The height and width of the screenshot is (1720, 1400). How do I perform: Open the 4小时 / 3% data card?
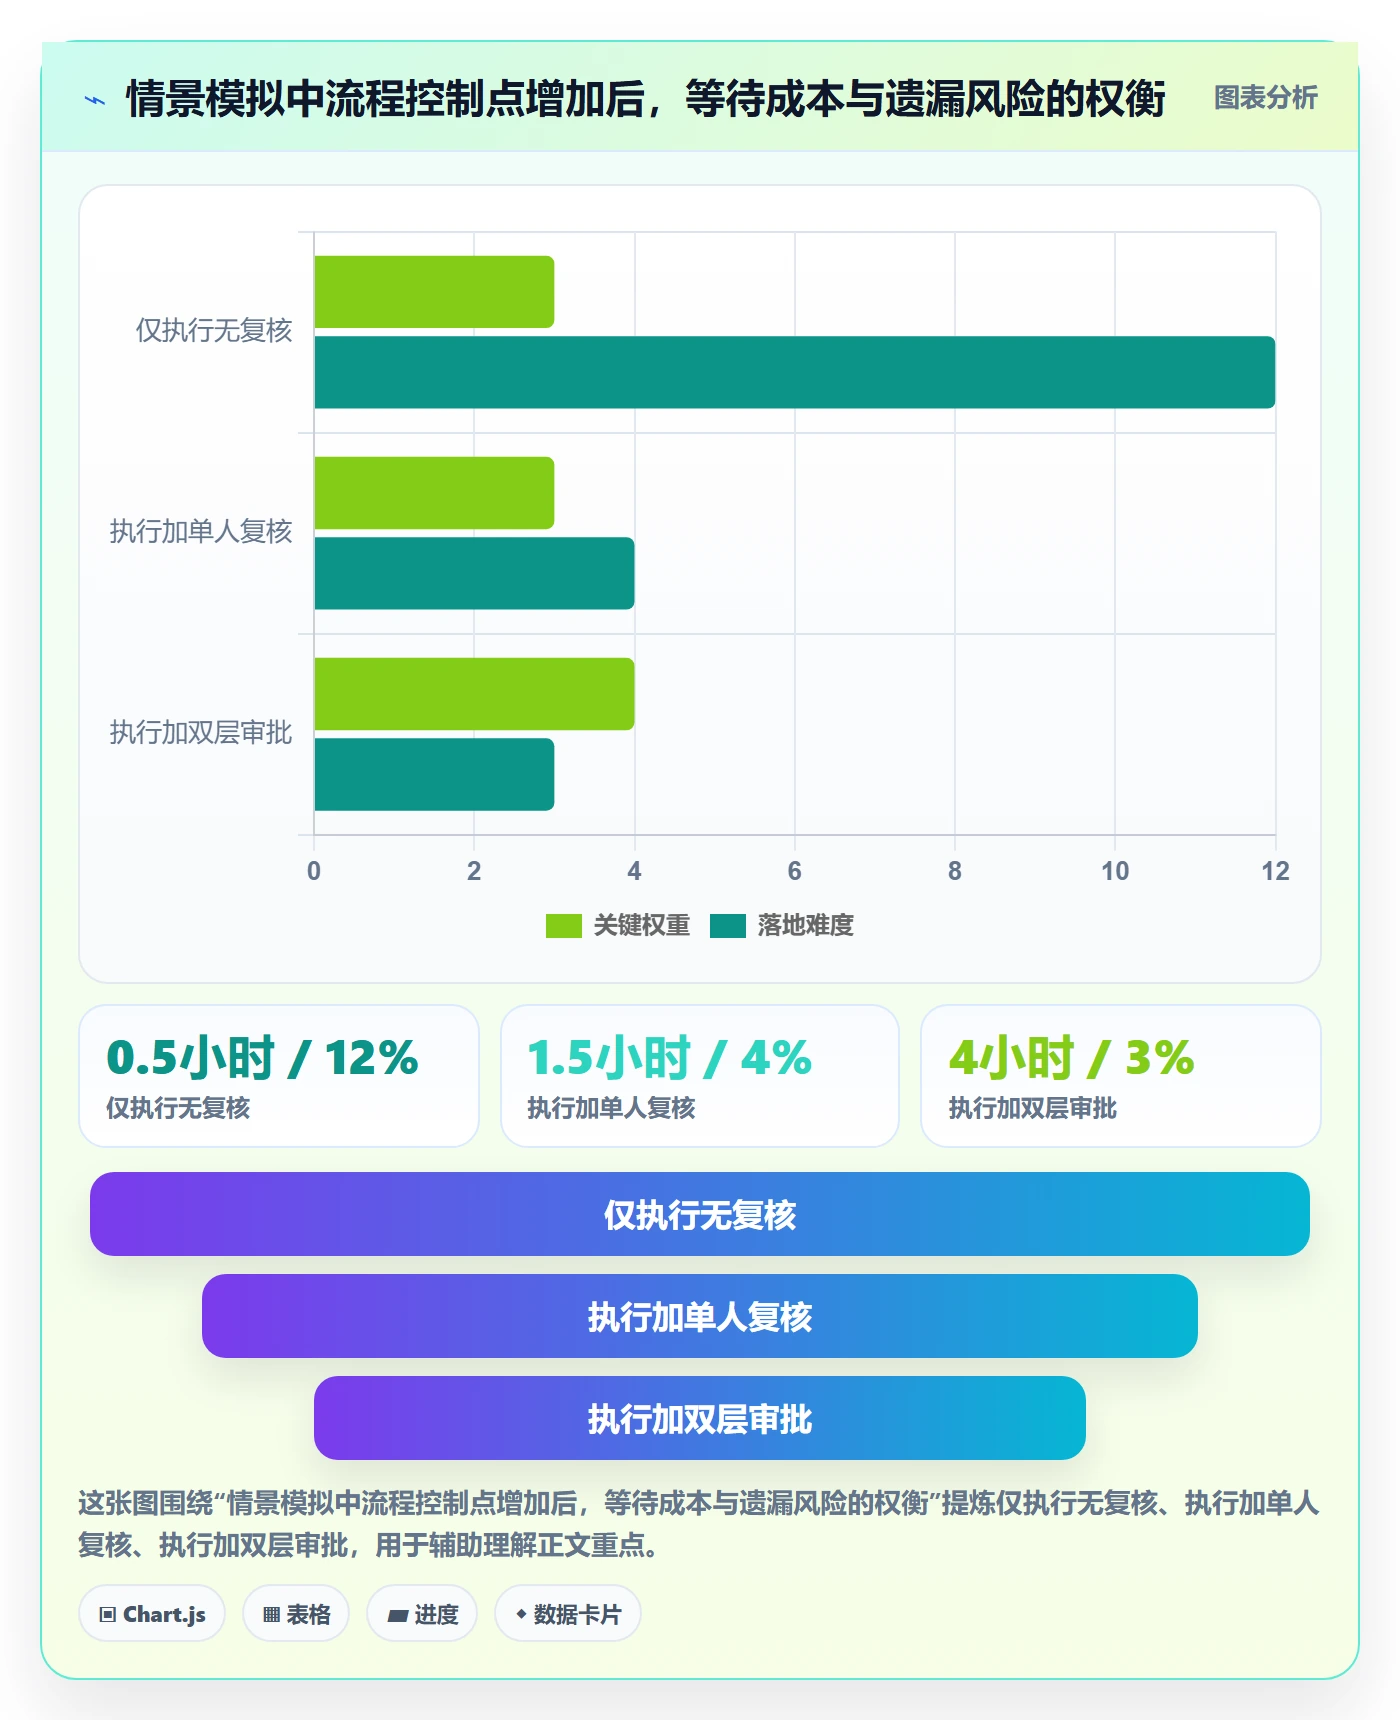point(1121,1076)
